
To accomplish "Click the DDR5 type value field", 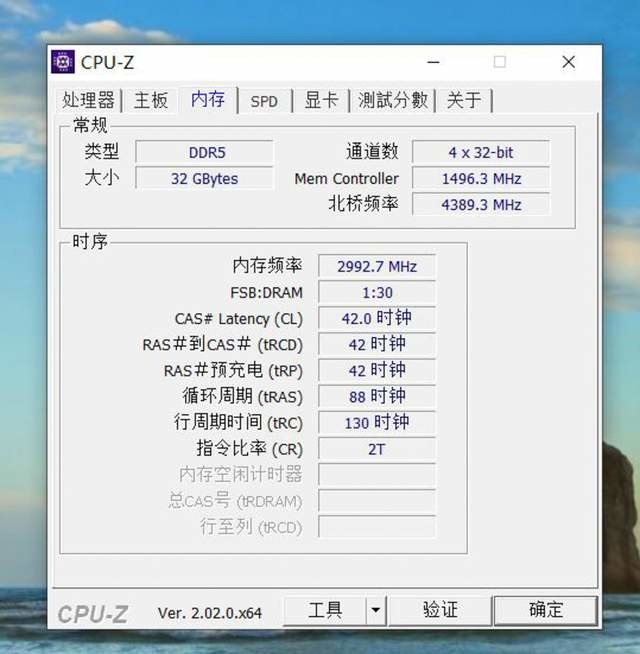I will [x=204, y=152].
